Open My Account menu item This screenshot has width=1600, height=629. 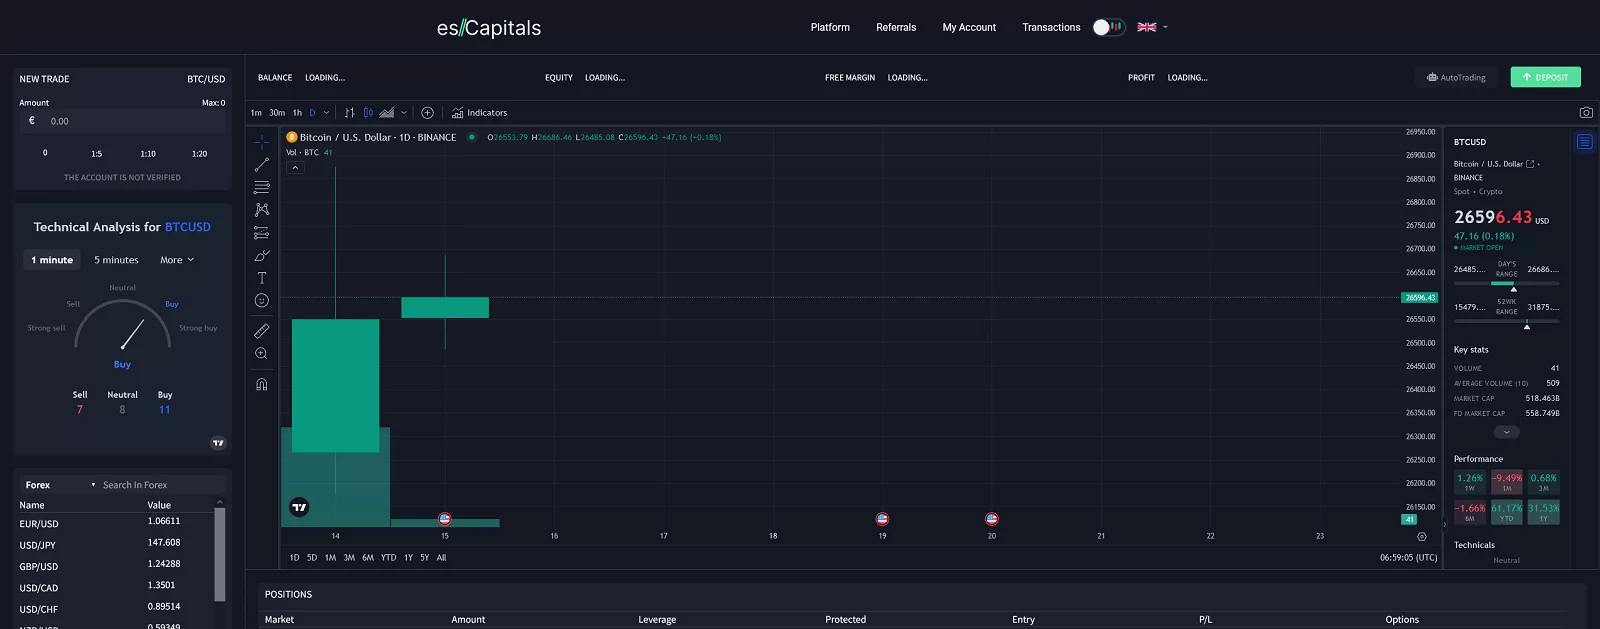click(x=969, y=27)
